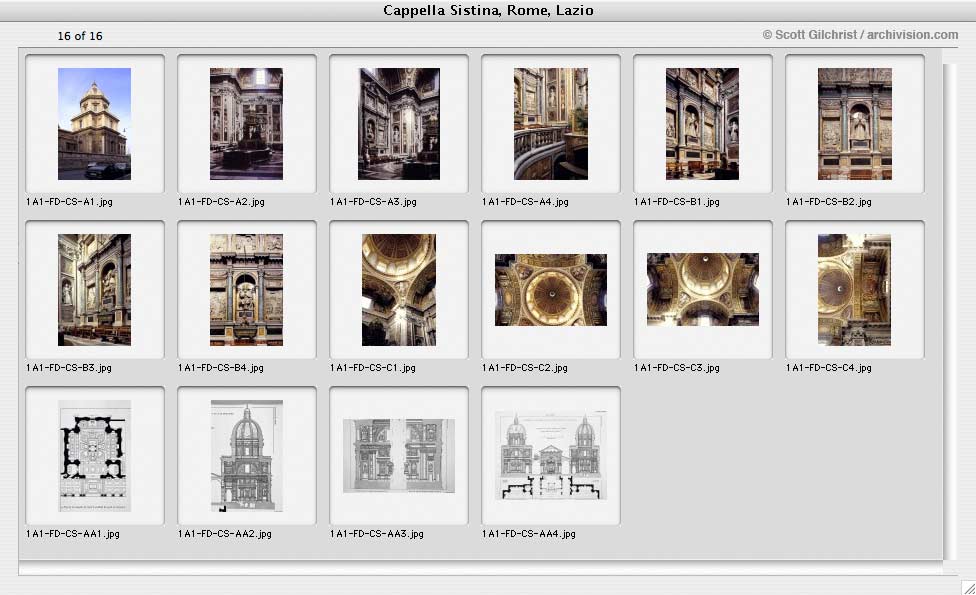Click the '16 of 16' image count
Screen dimensions: 976x595
80,36
